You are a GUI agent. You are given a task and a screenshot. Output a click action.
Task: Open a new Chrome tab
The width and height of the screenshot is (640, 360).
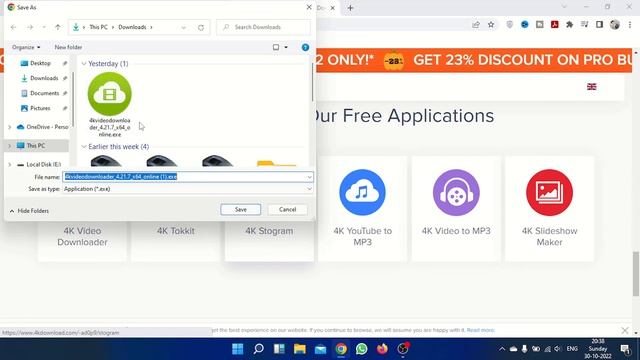pyautogui.click(x=350, y=8)
